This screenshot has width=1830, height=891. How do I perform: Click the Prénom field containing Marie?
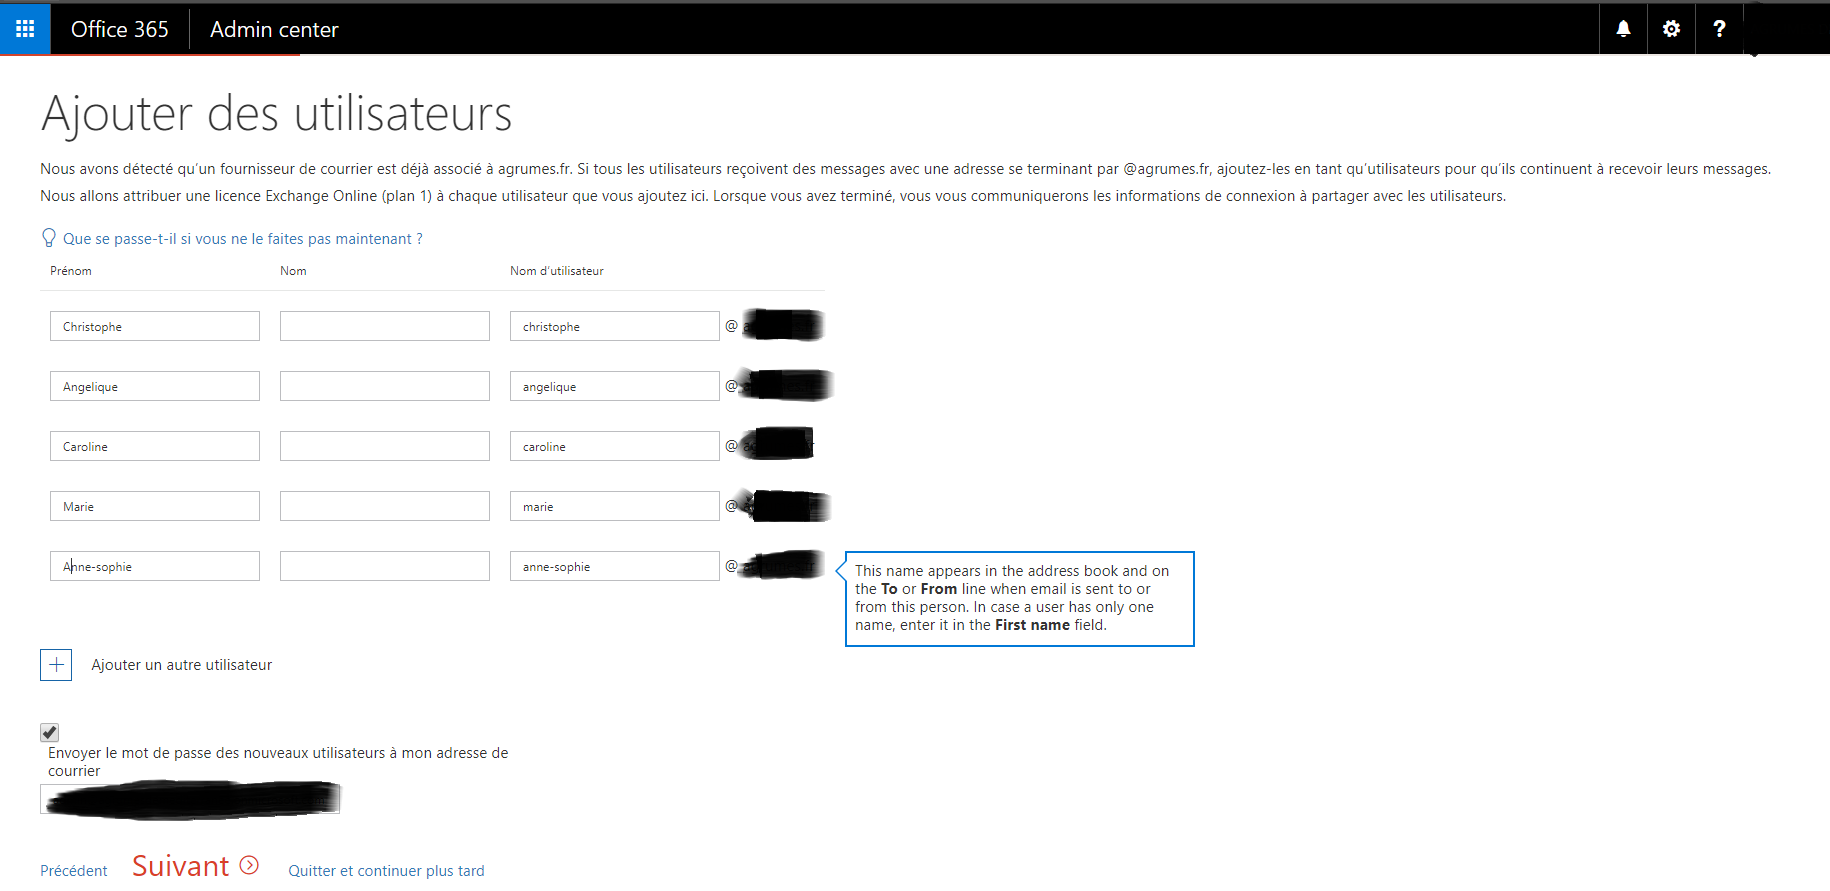[x=155, y=506]
